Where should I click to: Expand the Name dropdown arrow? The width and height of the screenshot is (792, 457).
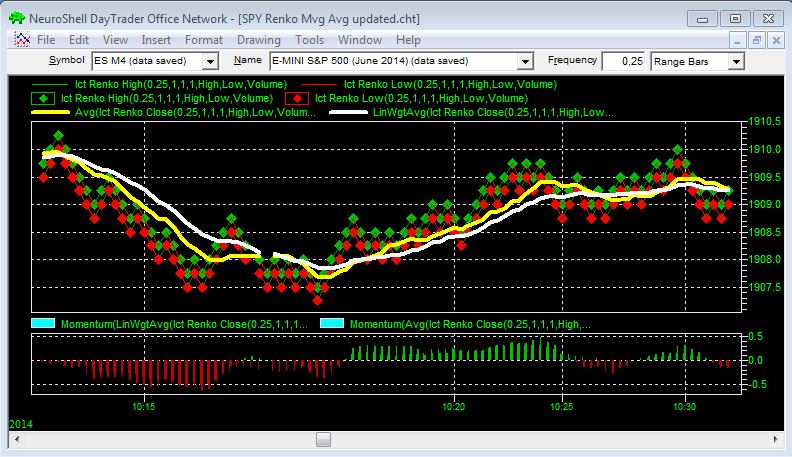[x=525, y=62]
